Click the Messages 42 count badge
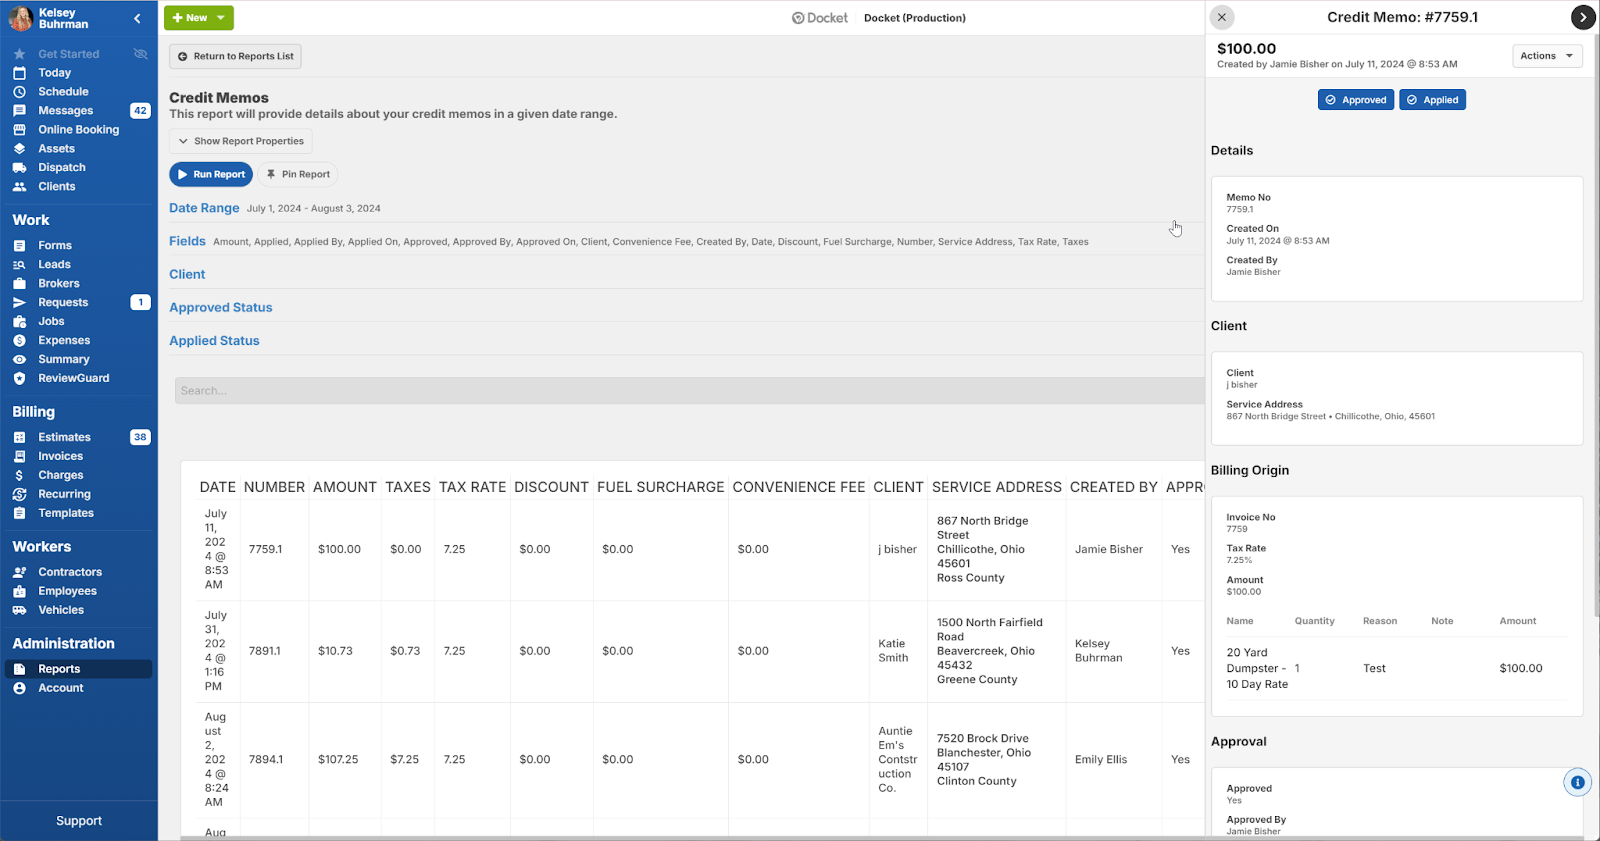Viewport: 1600px width, 841px height. tap(140, 111)
